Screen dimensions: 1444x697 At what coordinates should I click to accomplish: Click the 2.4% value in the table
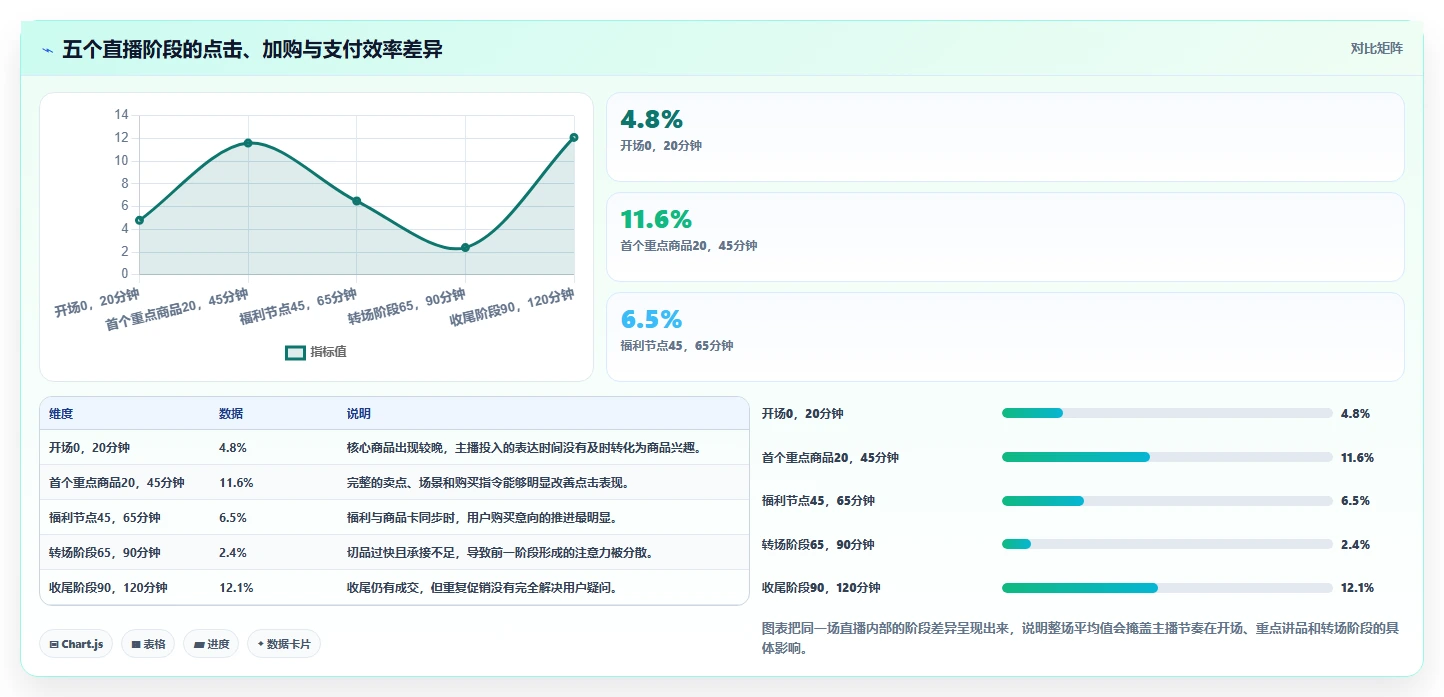pyautogui.click(x=233, y=553)
